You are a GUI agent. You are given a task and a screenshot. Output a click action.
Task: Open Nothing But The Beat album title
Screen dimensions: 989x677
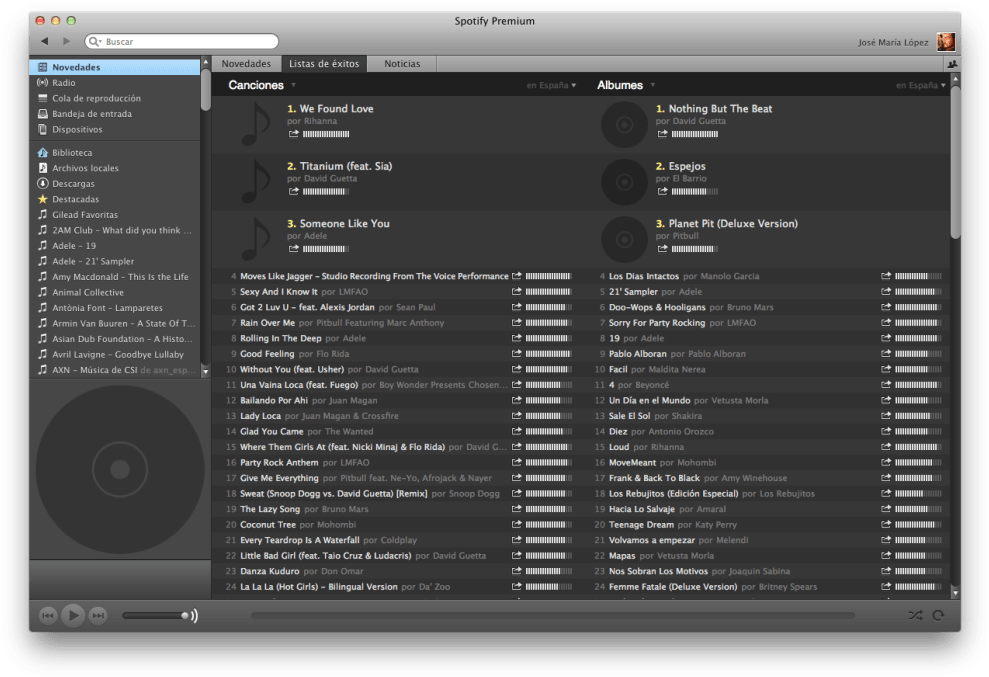[x=720, y=109]
